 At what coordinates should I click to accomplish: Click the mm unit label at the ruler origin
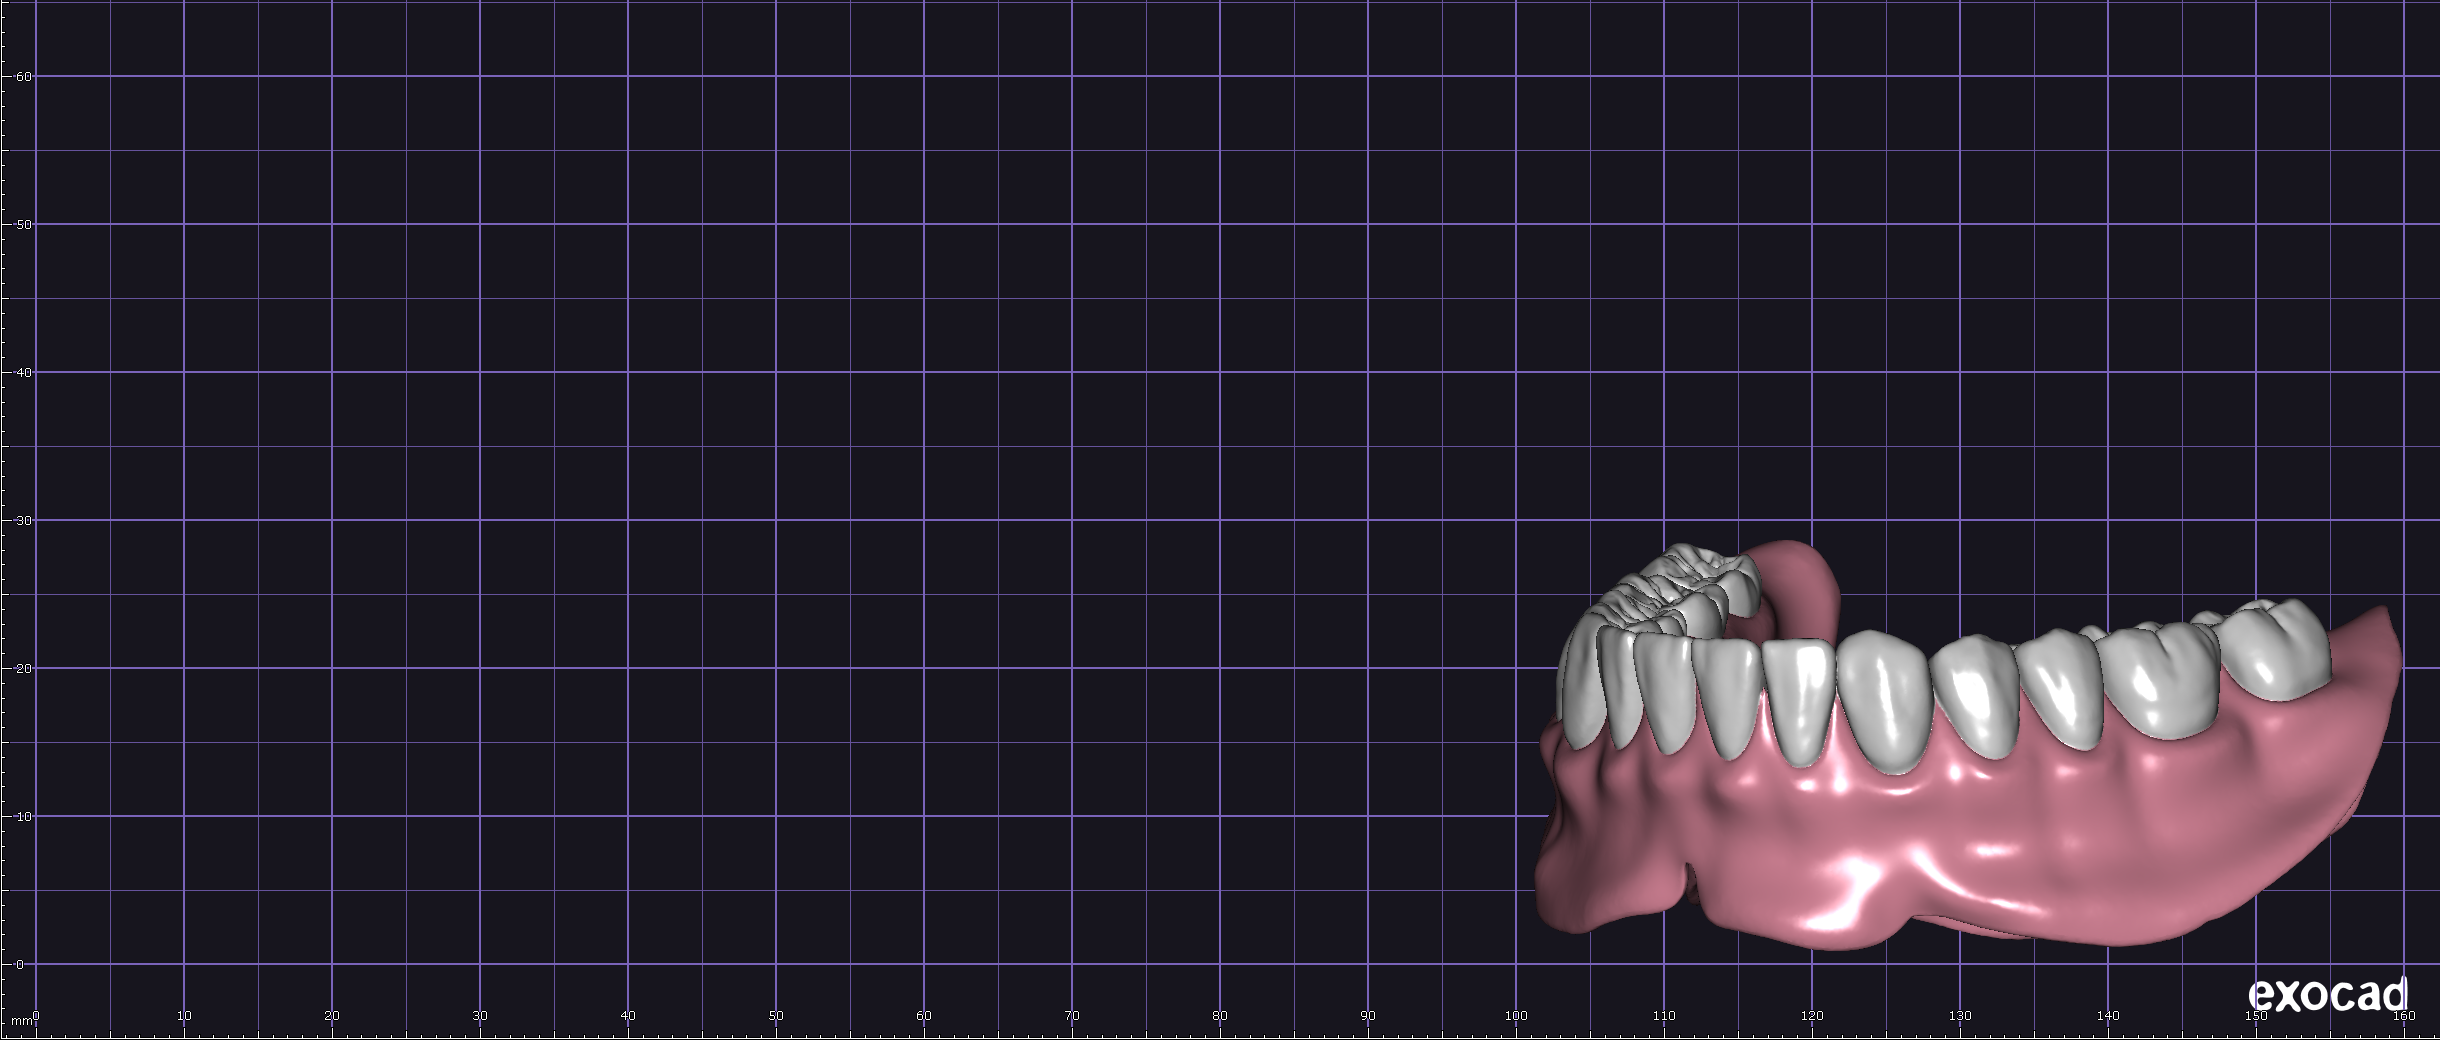click(x=19, y=1022)
